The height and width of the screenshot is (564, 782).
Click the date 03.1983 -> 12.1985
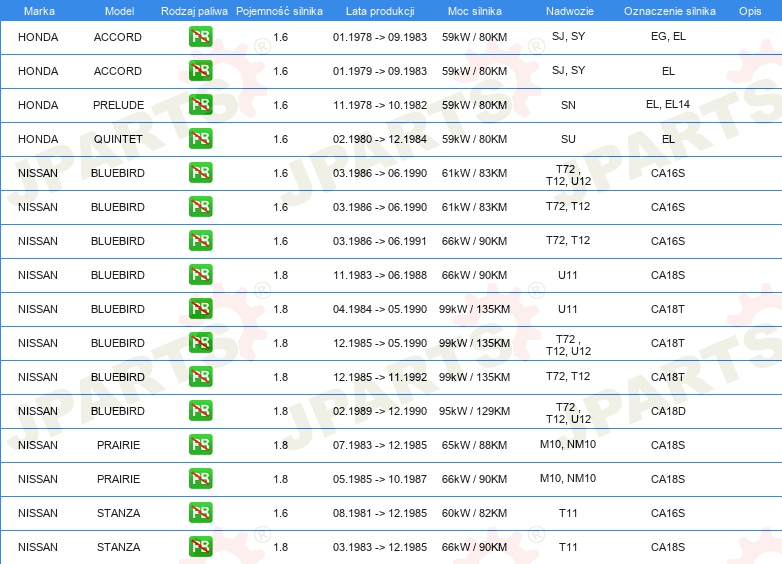380,547
